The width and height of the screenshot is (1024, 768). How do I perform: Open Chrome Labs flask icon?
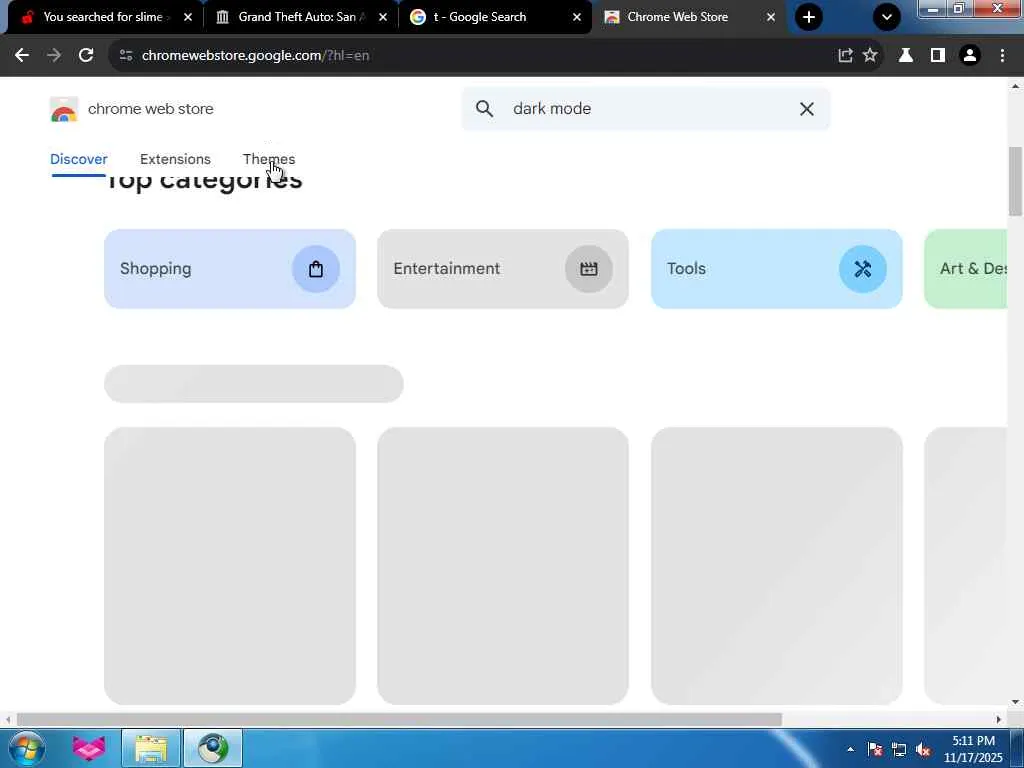906,56
